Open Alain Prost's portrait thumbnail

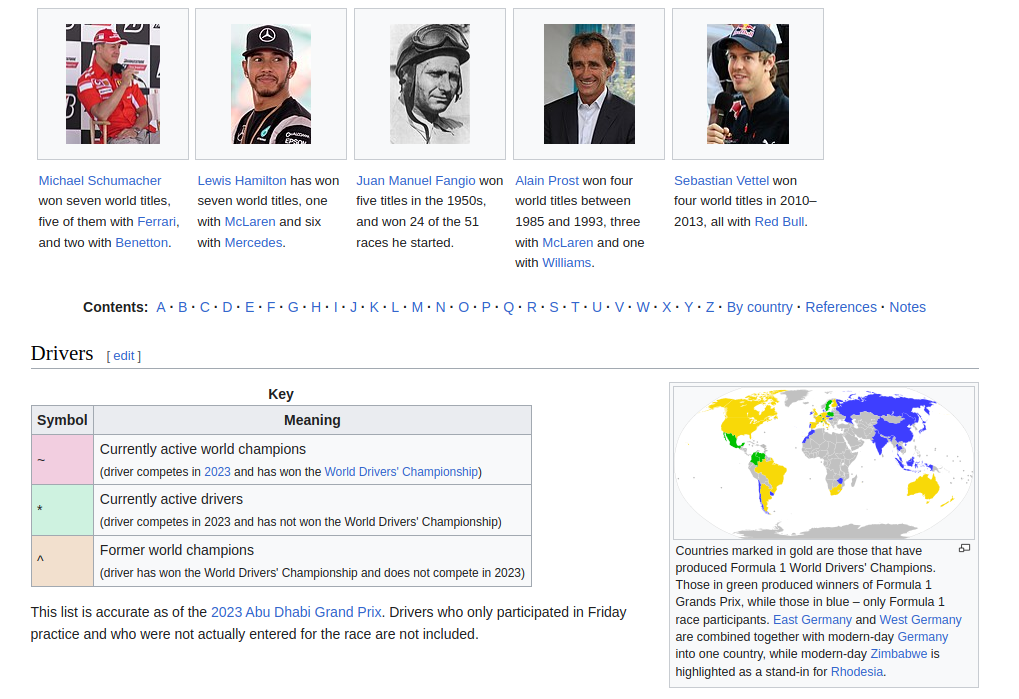[x=589, y=84]
